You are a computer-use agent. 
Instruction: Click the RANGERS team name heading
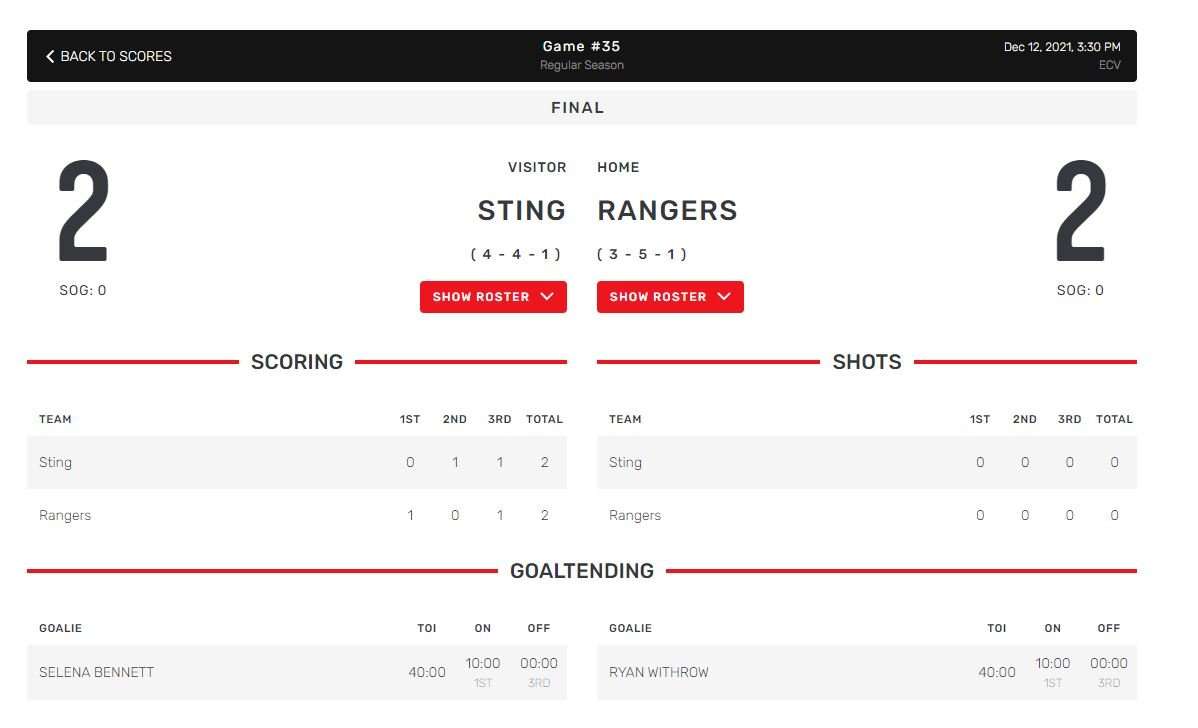pyautogui.click(x=667, y=211)
